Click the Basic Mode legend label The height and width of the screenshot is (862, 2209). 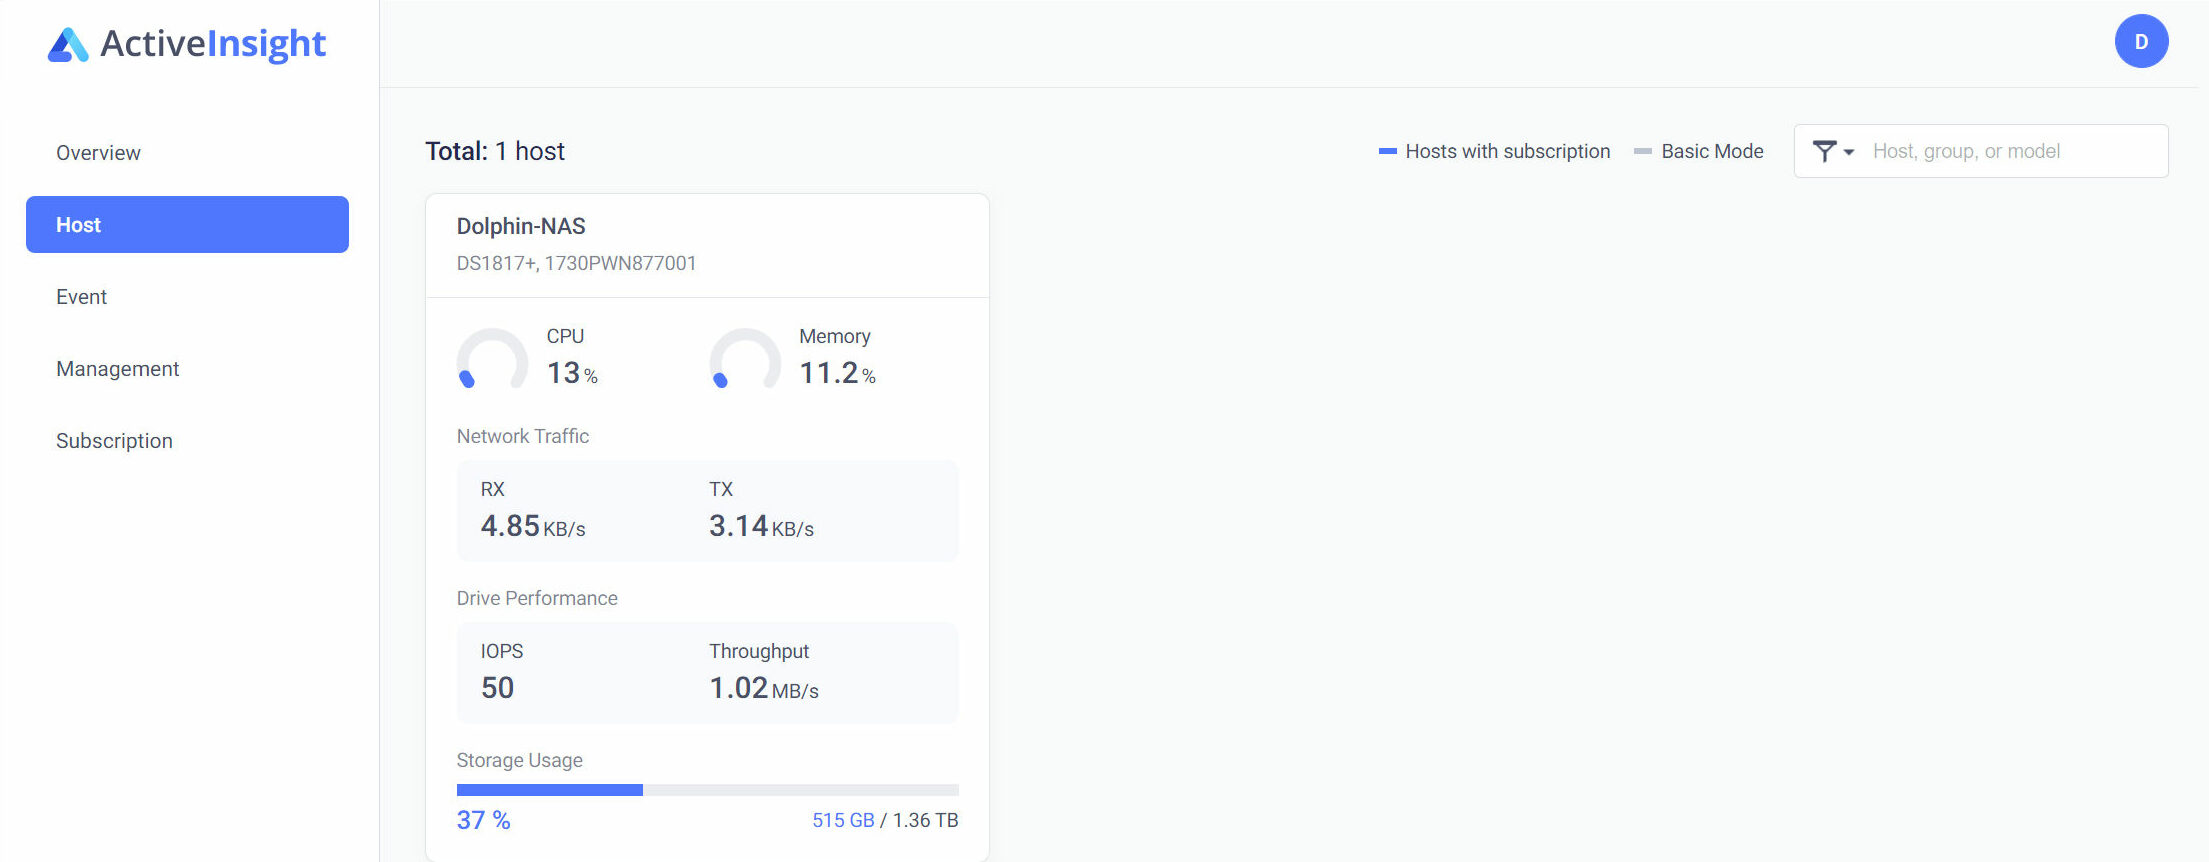[x=1712, y=151]
